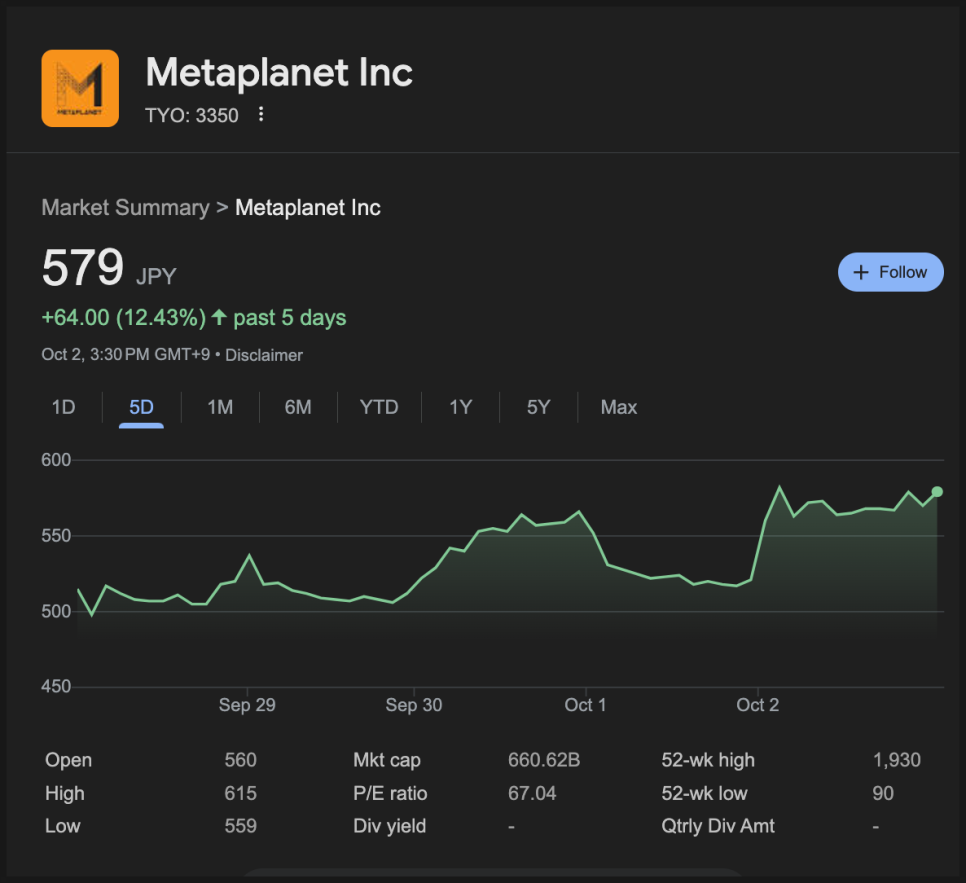Click the plus icon in Follow button

[861, 272]
